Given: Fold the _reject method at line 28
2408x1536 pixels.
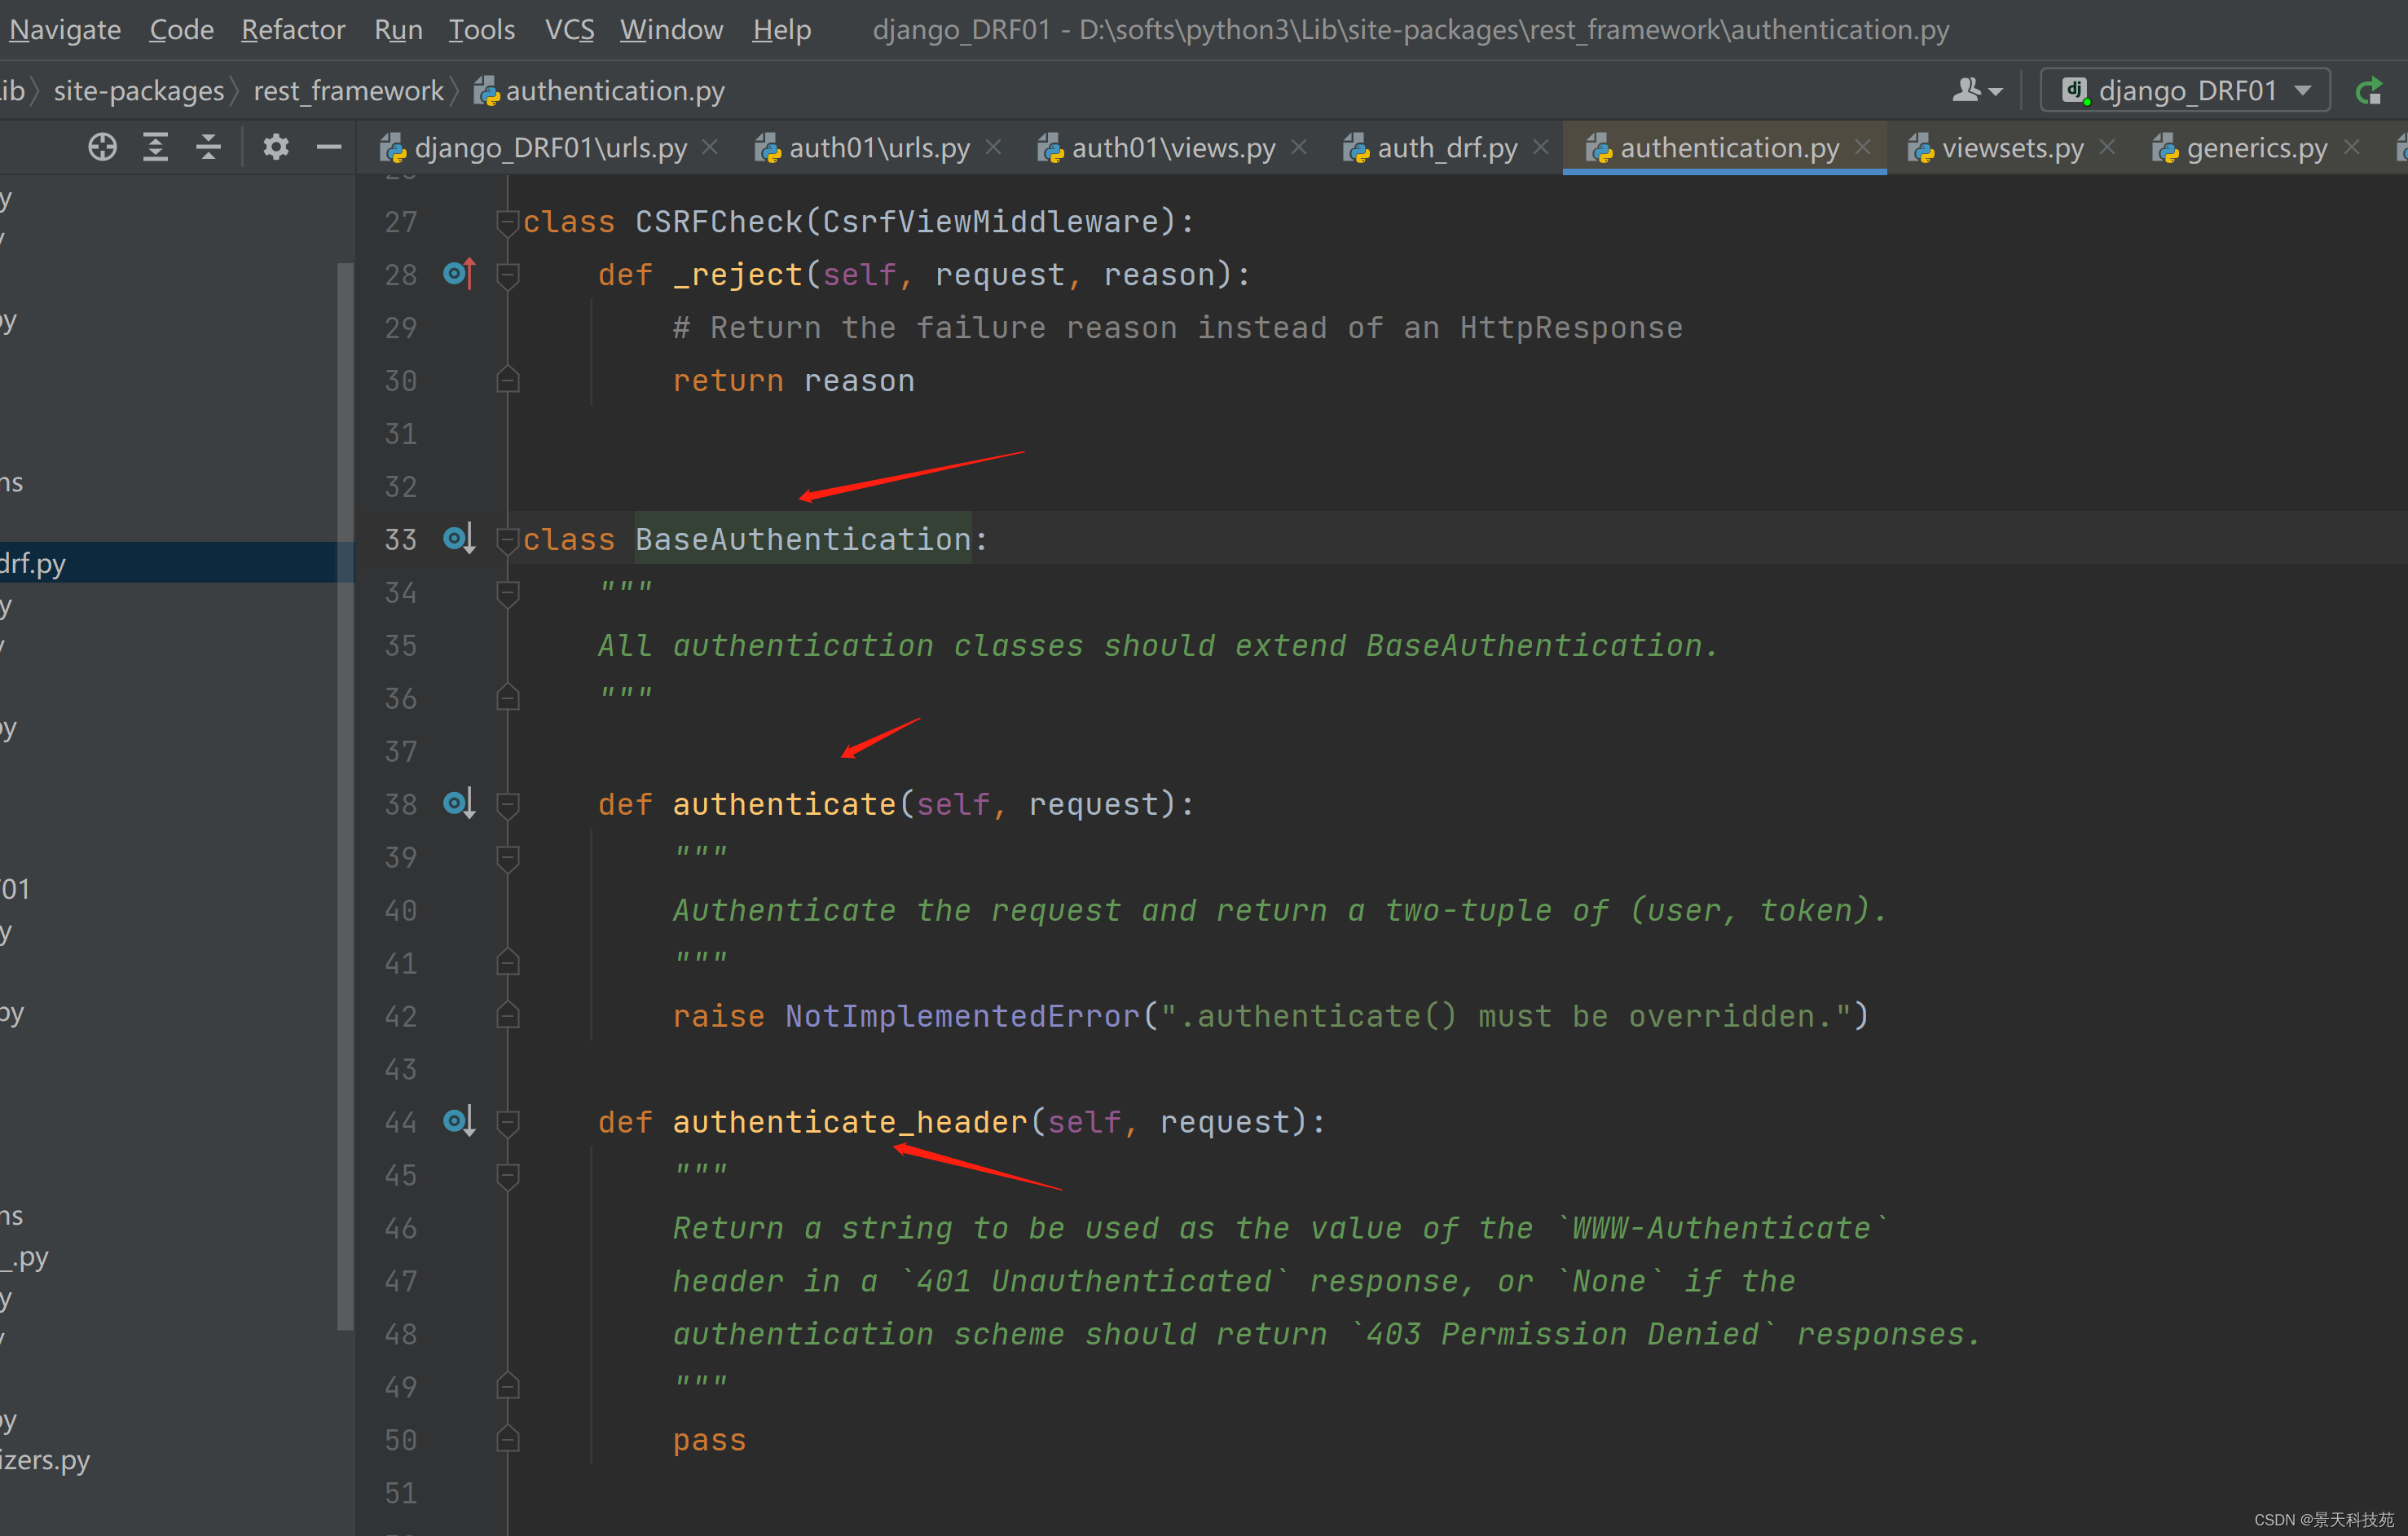Looking at the screenshot, I should [508, 275].
